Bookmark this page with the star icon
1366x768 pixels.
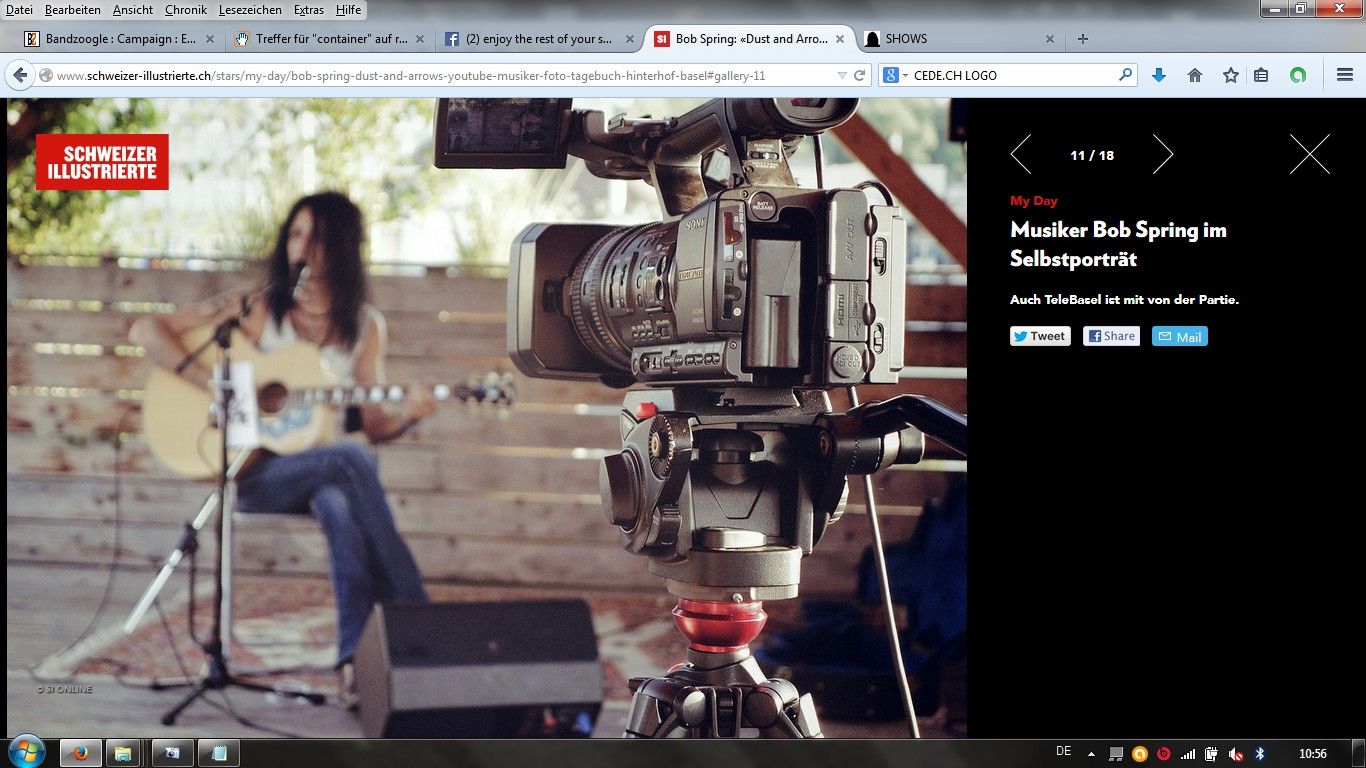[x=1230, y=75]
